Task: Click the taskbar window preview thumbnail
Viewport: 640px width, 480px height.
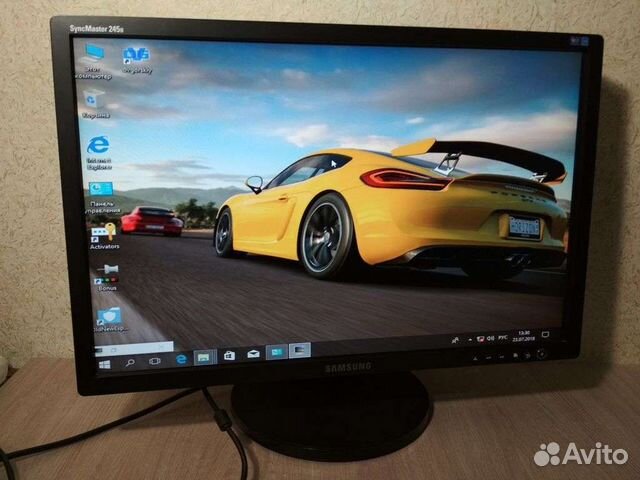Action: tap(134, 348)
